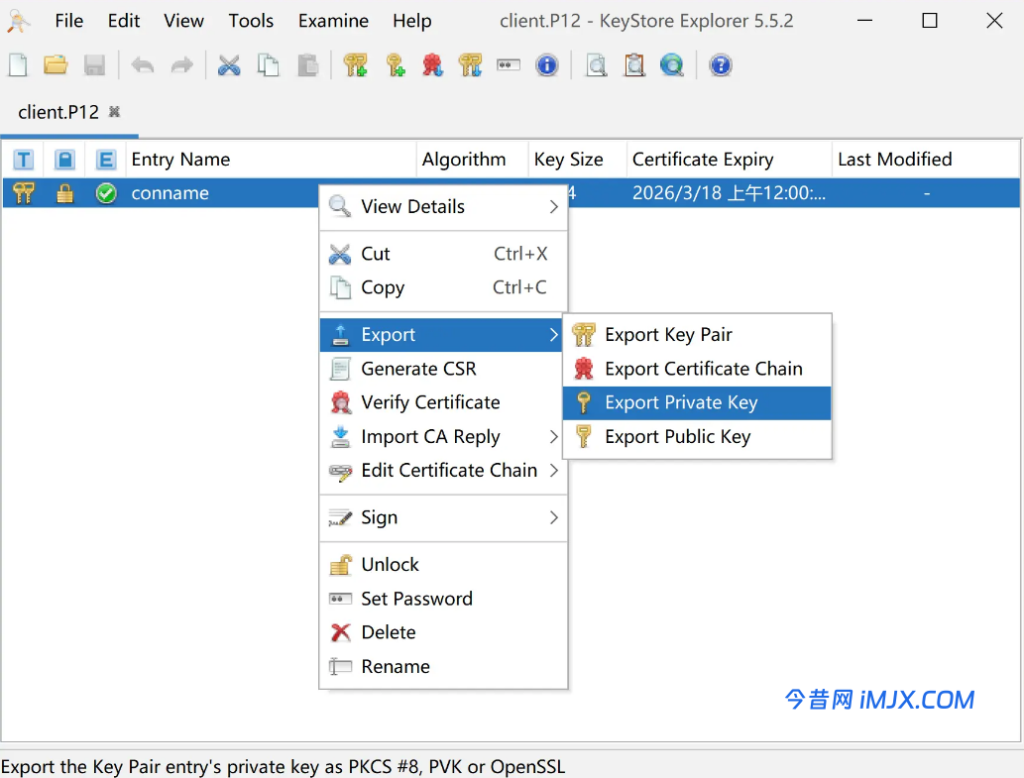1024x778 pixels.
Task: Close the client.P12 tab
Action: coord(114,112)
